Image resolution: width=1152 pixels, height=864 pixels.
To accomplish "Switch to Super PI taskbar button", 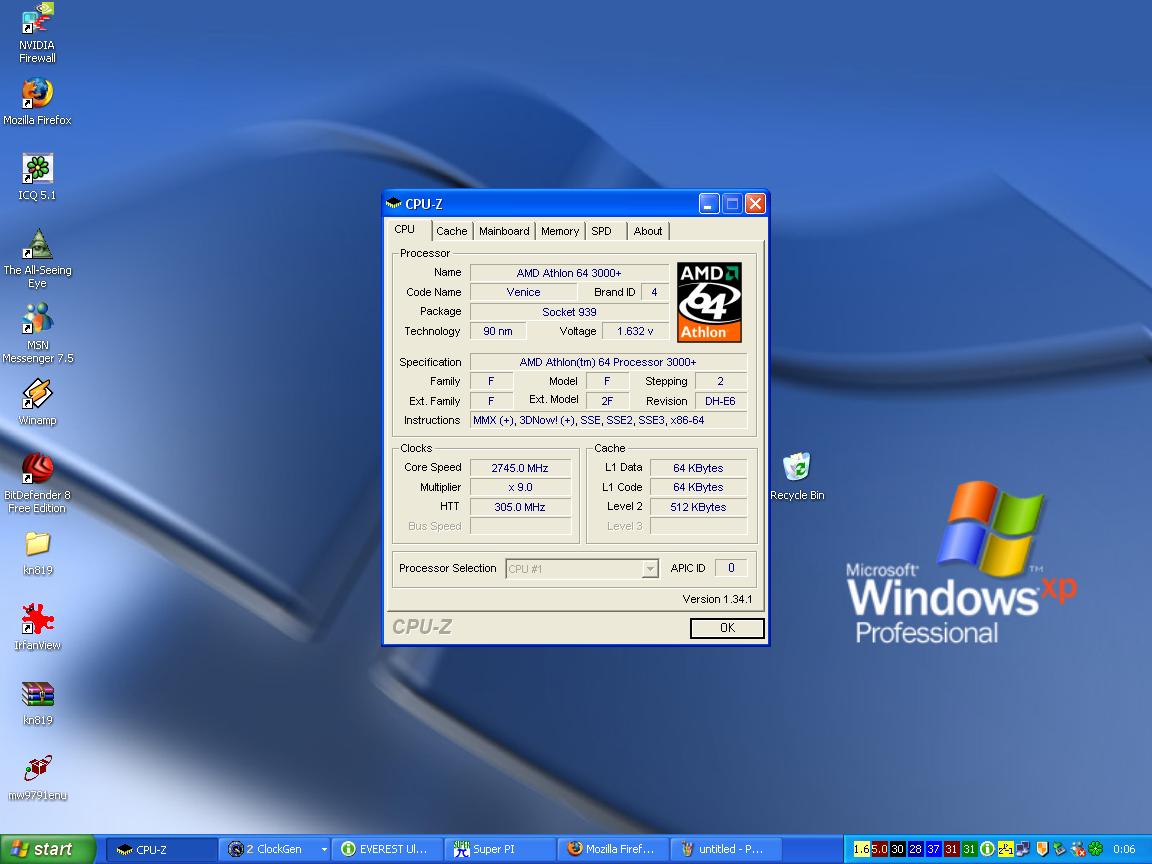I will 500,849.
